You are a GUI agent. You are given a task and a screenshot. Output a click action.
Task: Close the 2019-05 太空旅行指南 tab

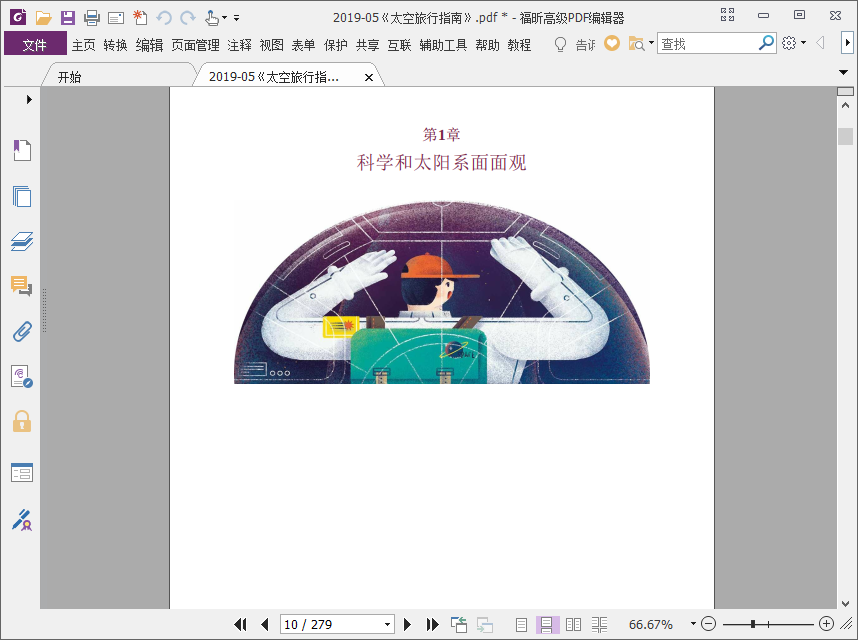click(x=369, y=78)
